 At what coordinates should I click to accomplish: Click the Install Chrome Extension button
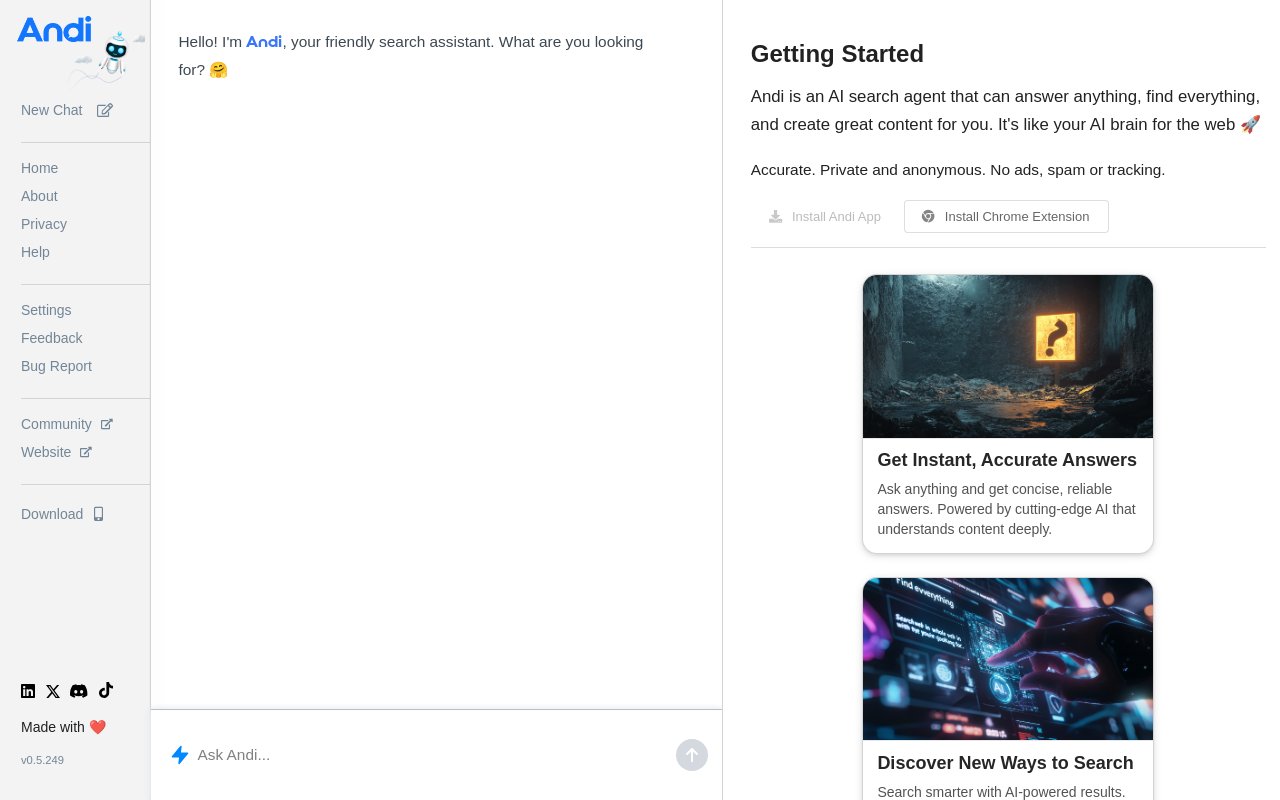[1006, 216]
